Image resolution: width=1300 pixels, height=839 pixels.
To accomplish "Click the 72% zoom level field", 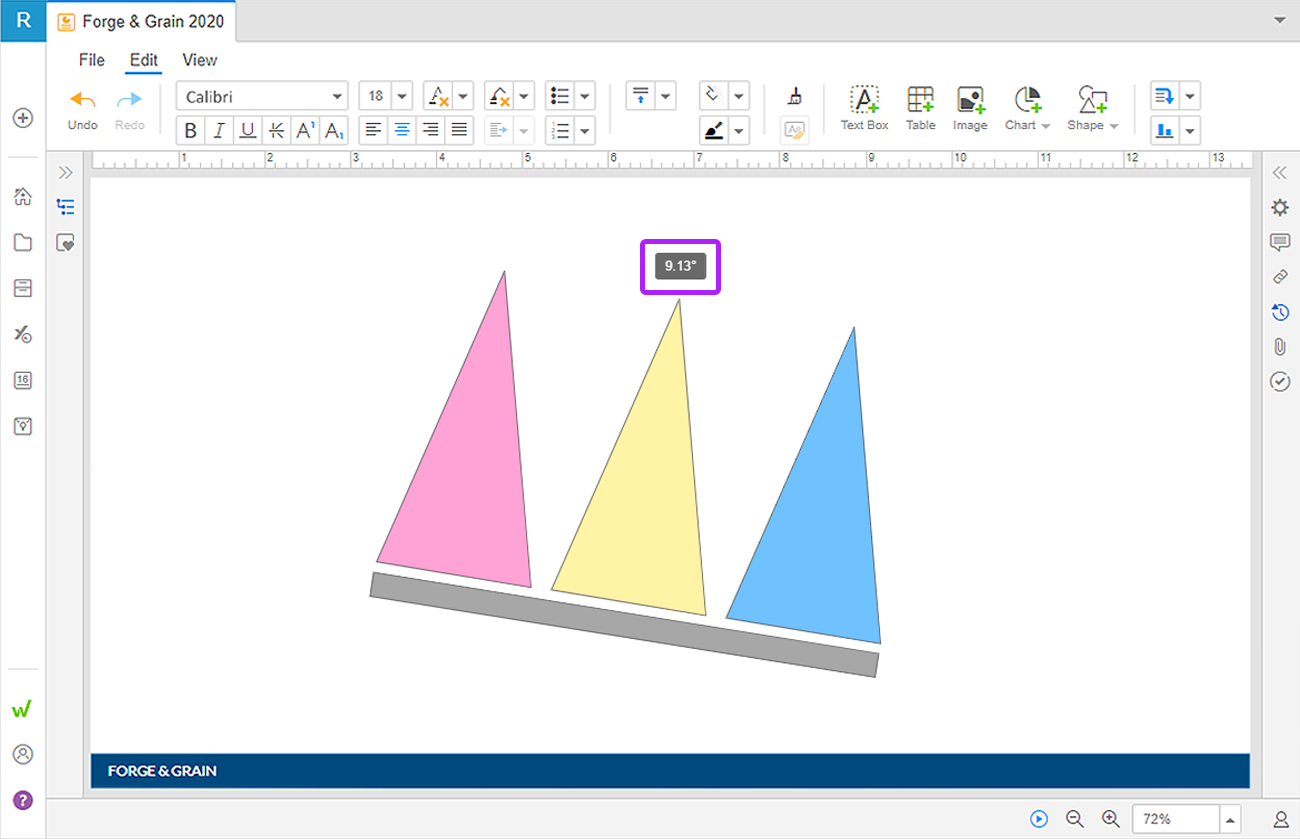I will 1175,819.
